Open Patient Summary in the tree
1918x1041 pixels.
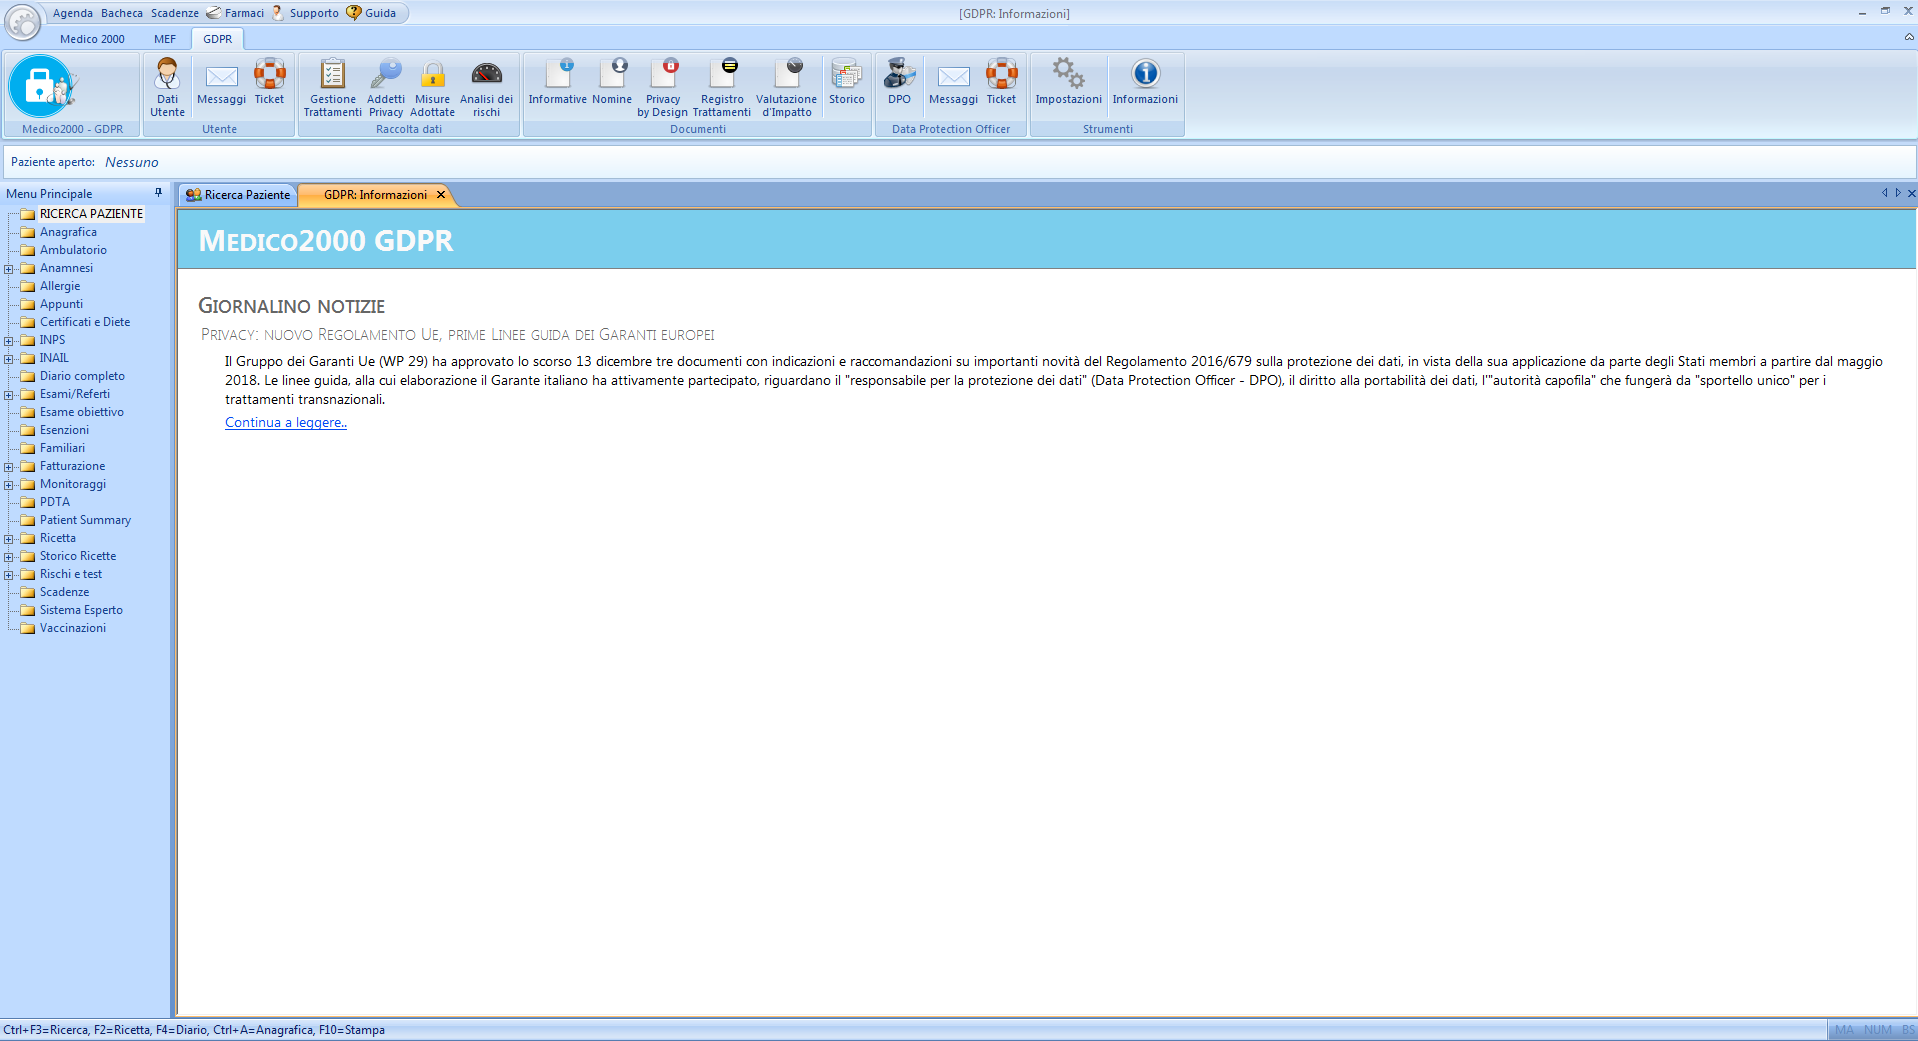tap(85, 520)
